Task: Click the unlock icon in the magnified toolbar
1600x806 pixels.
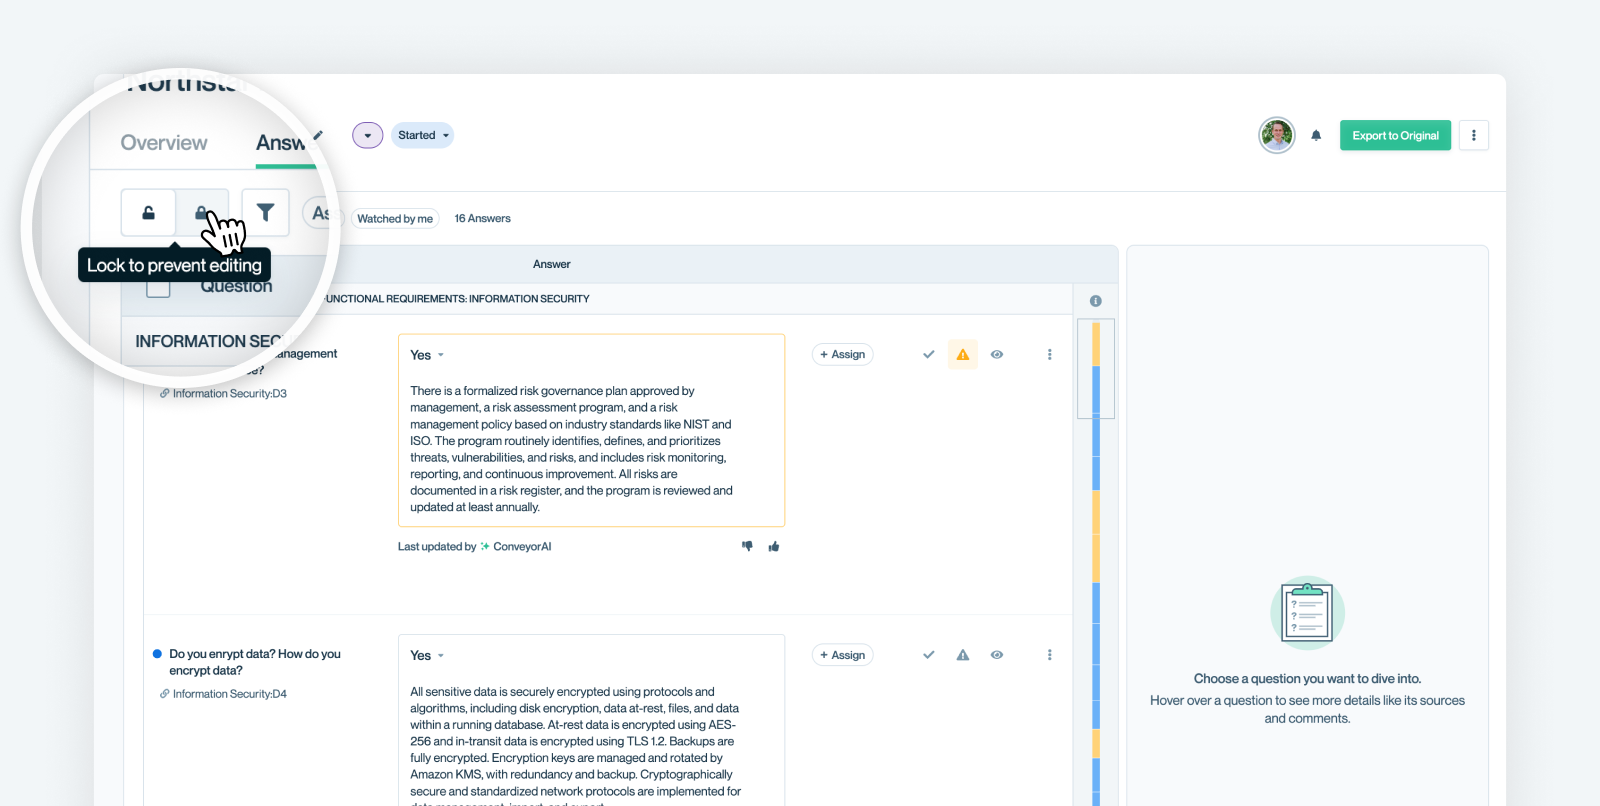Action: click(x=148, y=212)
